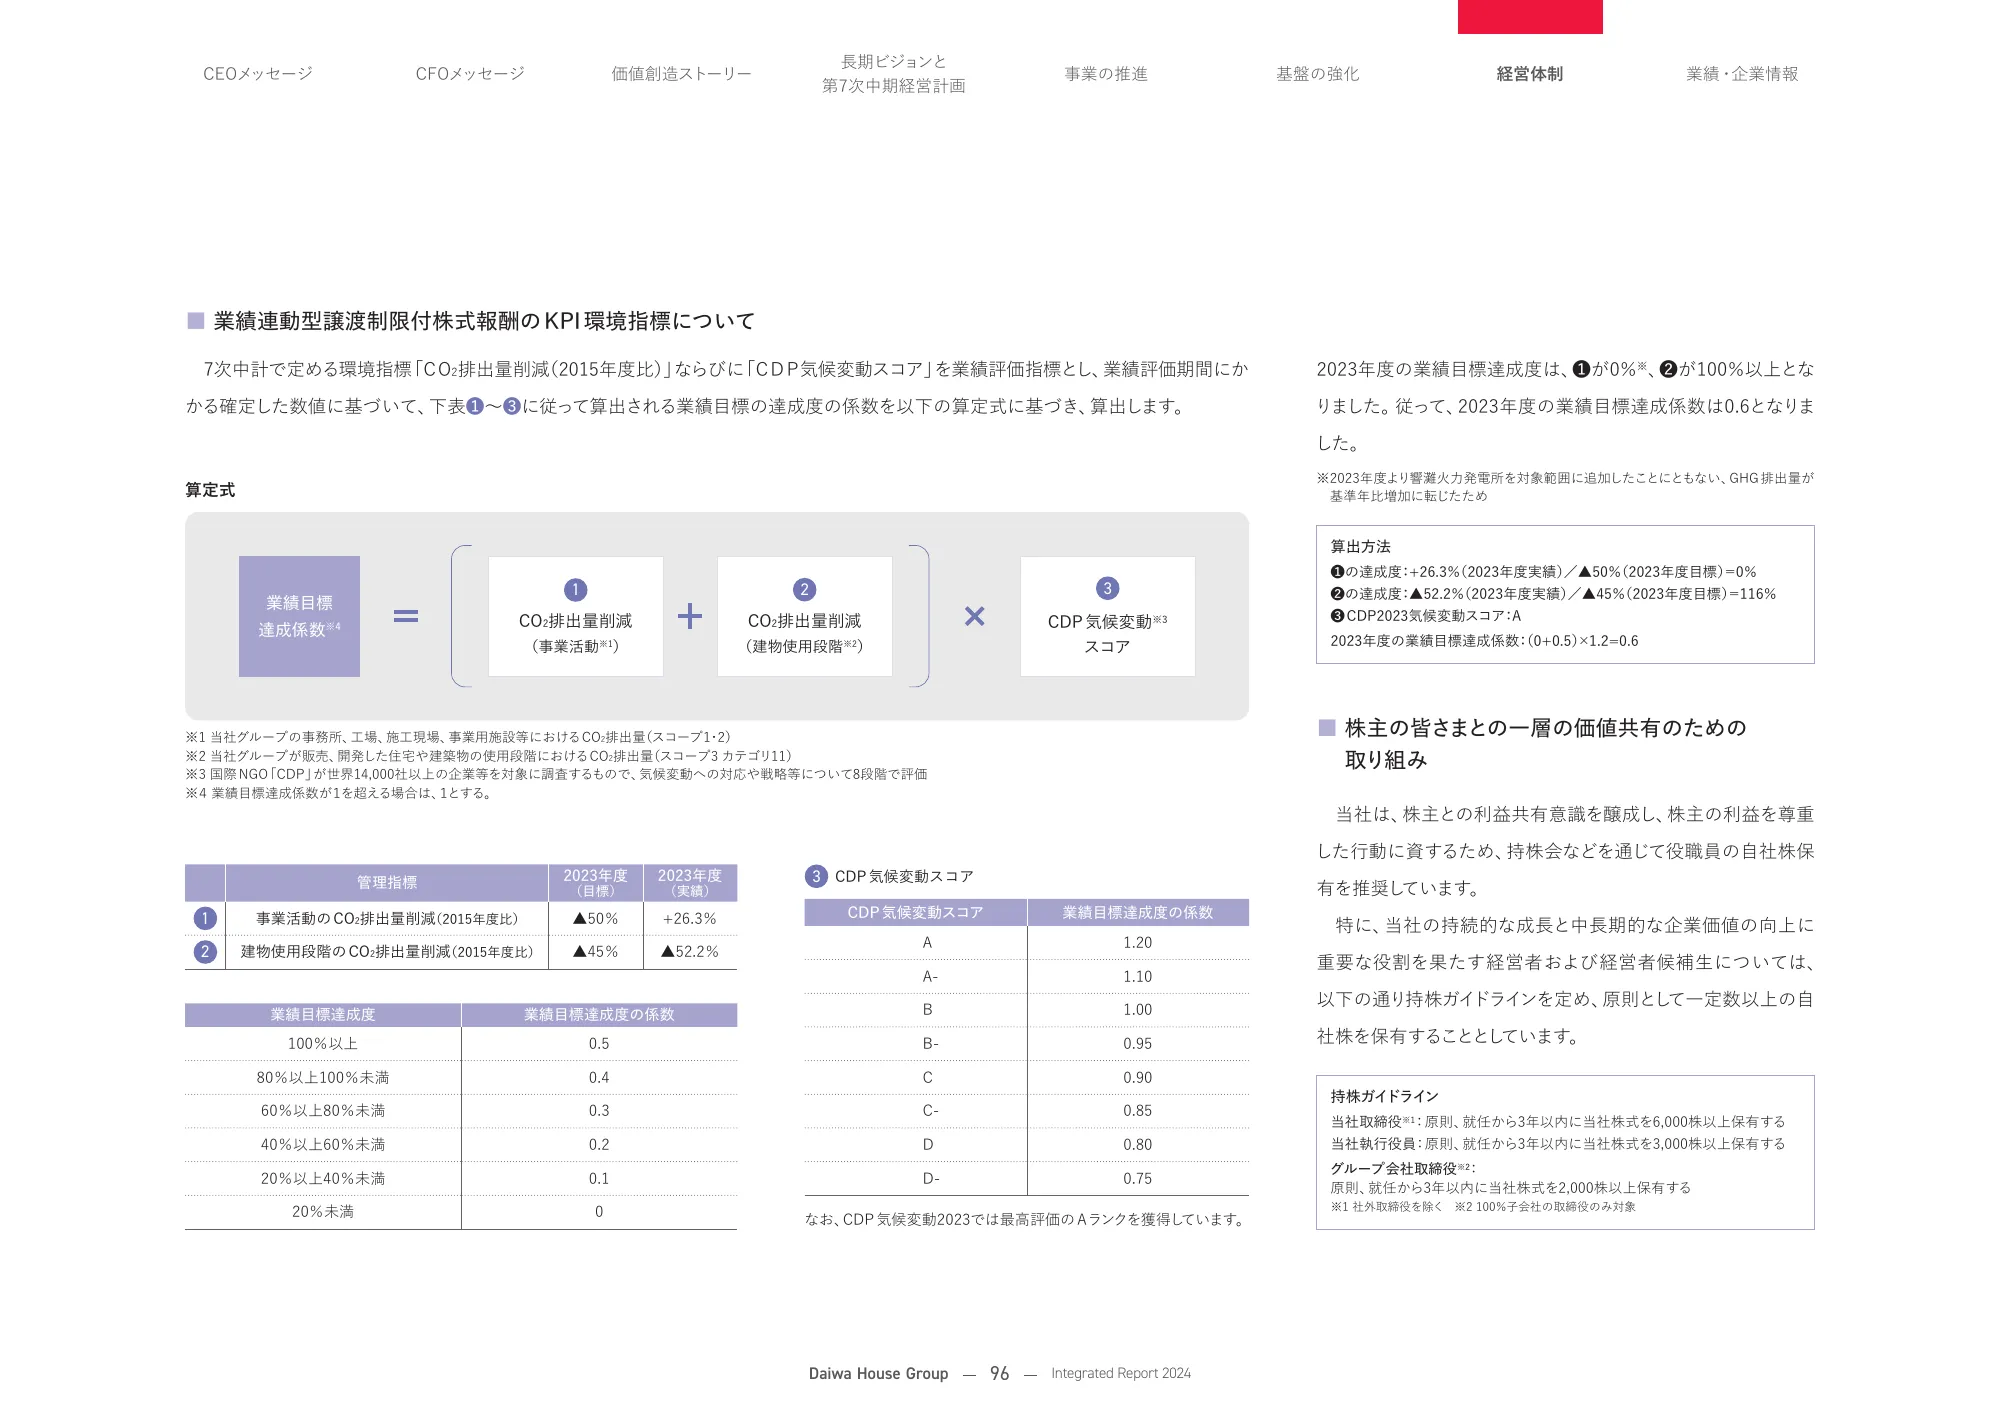The height and width of the screenshot is (1415, 2000).
Task: Open the 業績・企業情報 tab
Action: point(1742,74)
